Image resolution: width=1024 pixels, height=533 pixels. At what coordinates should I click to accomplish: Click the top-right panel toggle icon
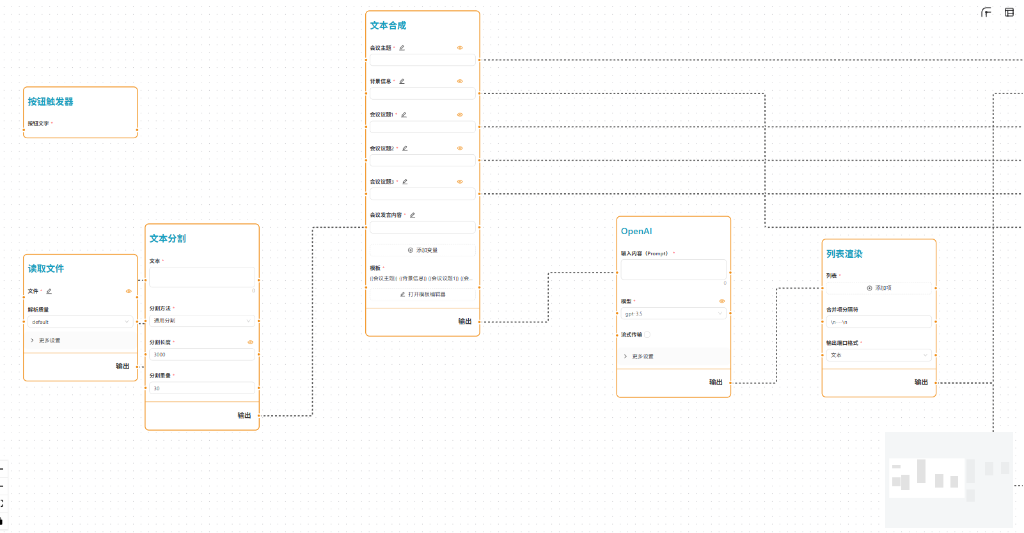pos(1009,12)
